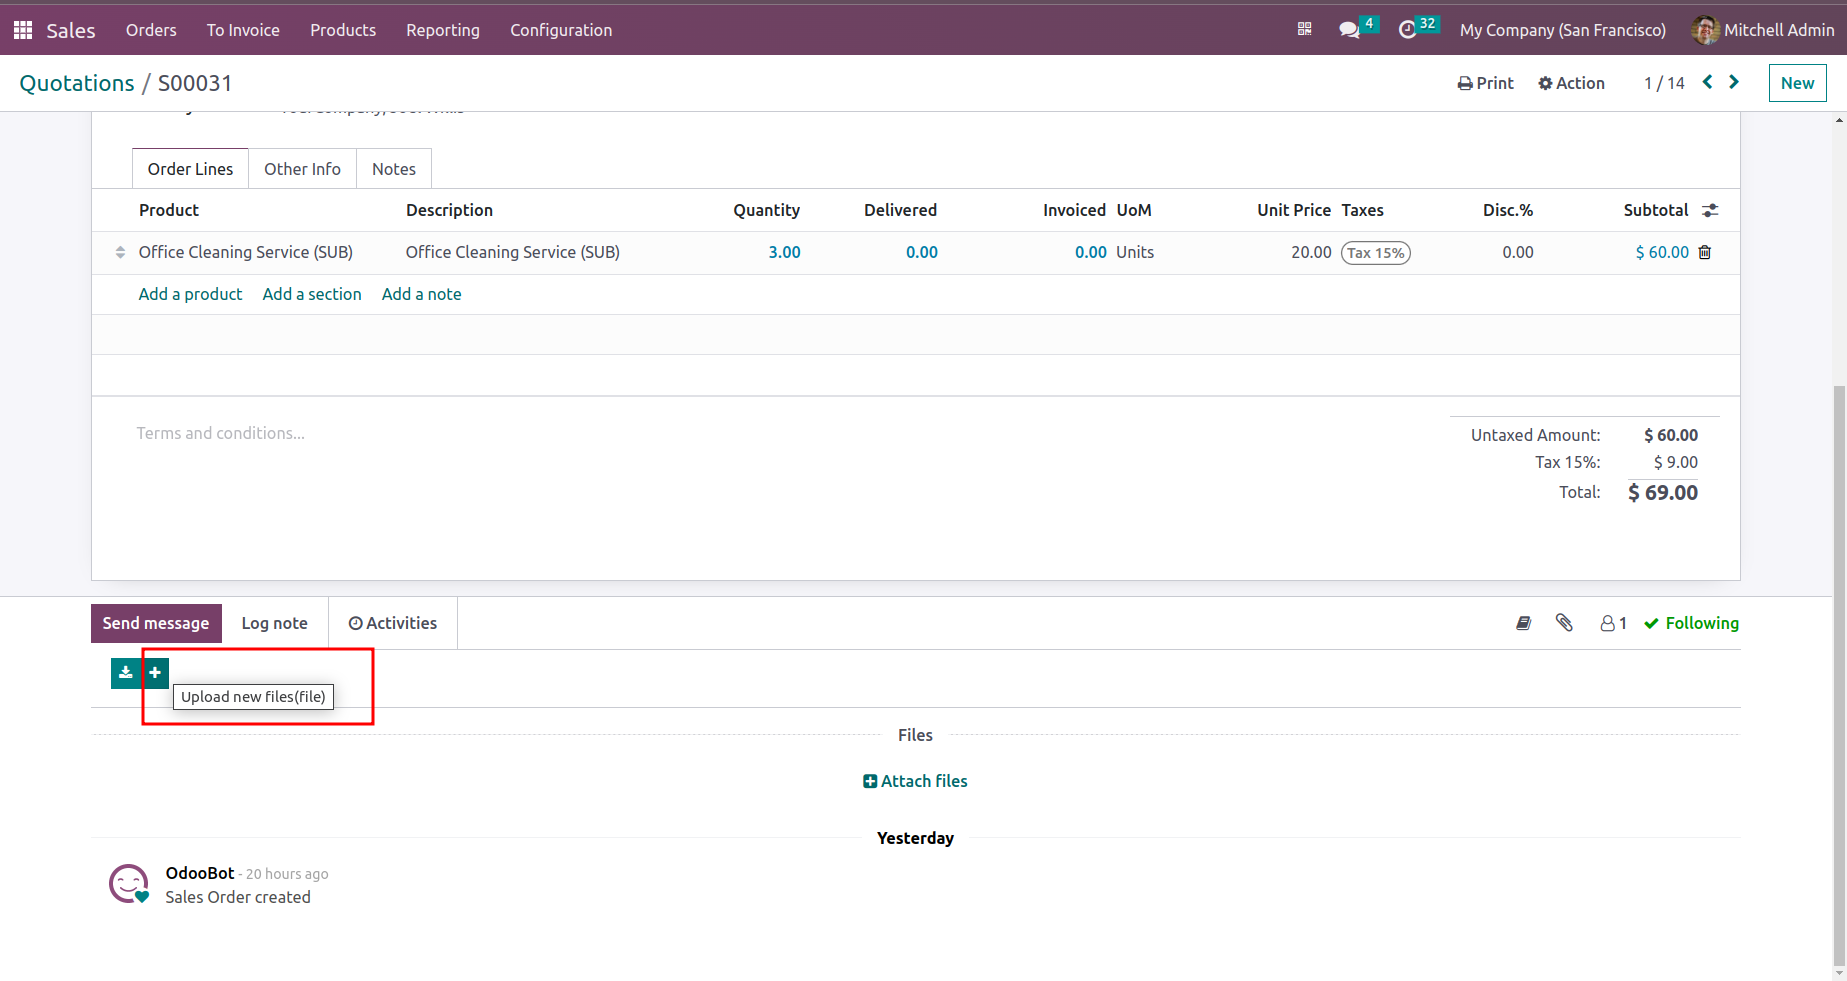Open the Print dropdown
This screenshot has height=981, width=1847.
point(1485,83)
